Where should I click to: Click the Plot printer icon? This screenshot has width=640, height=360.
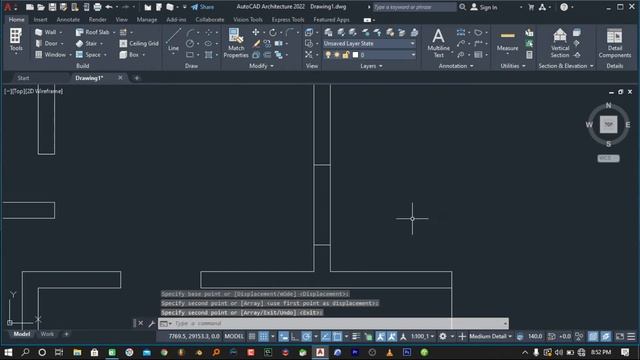(97, 7)
